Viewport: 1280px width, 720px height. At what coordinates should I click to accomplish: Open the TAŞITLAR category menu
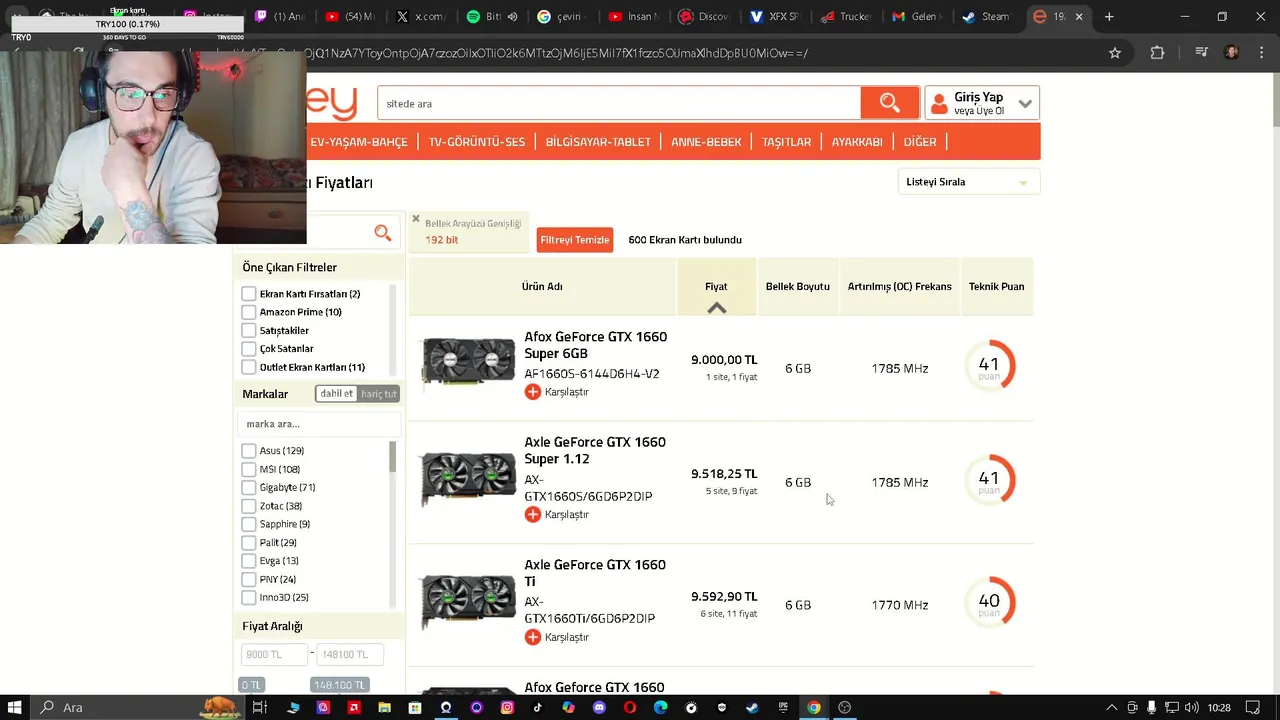[x=787, y=142]
